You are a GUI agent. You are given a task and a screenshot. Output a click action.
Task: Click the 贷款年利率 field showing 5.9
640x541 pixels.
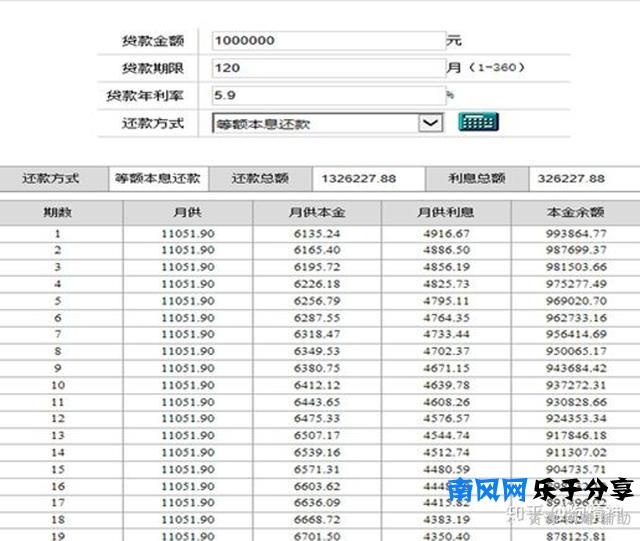[x=329, y=95]
